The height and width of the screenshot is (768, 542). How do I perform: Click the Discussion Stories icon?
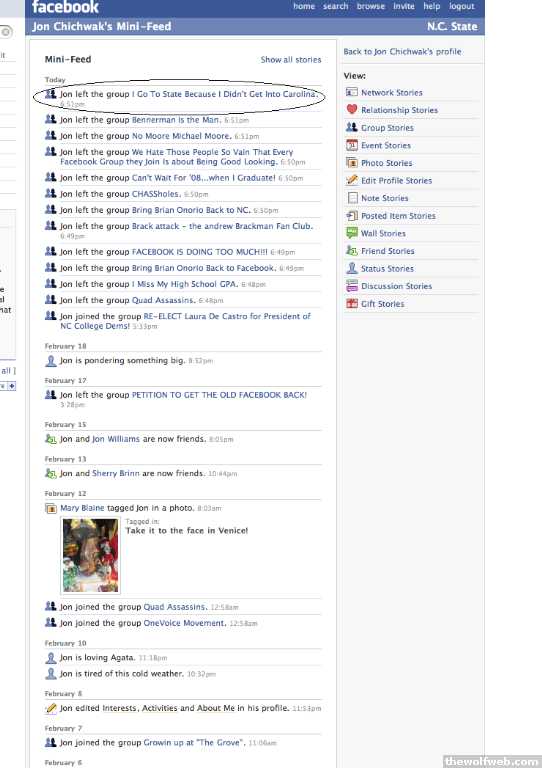point(352,286)
